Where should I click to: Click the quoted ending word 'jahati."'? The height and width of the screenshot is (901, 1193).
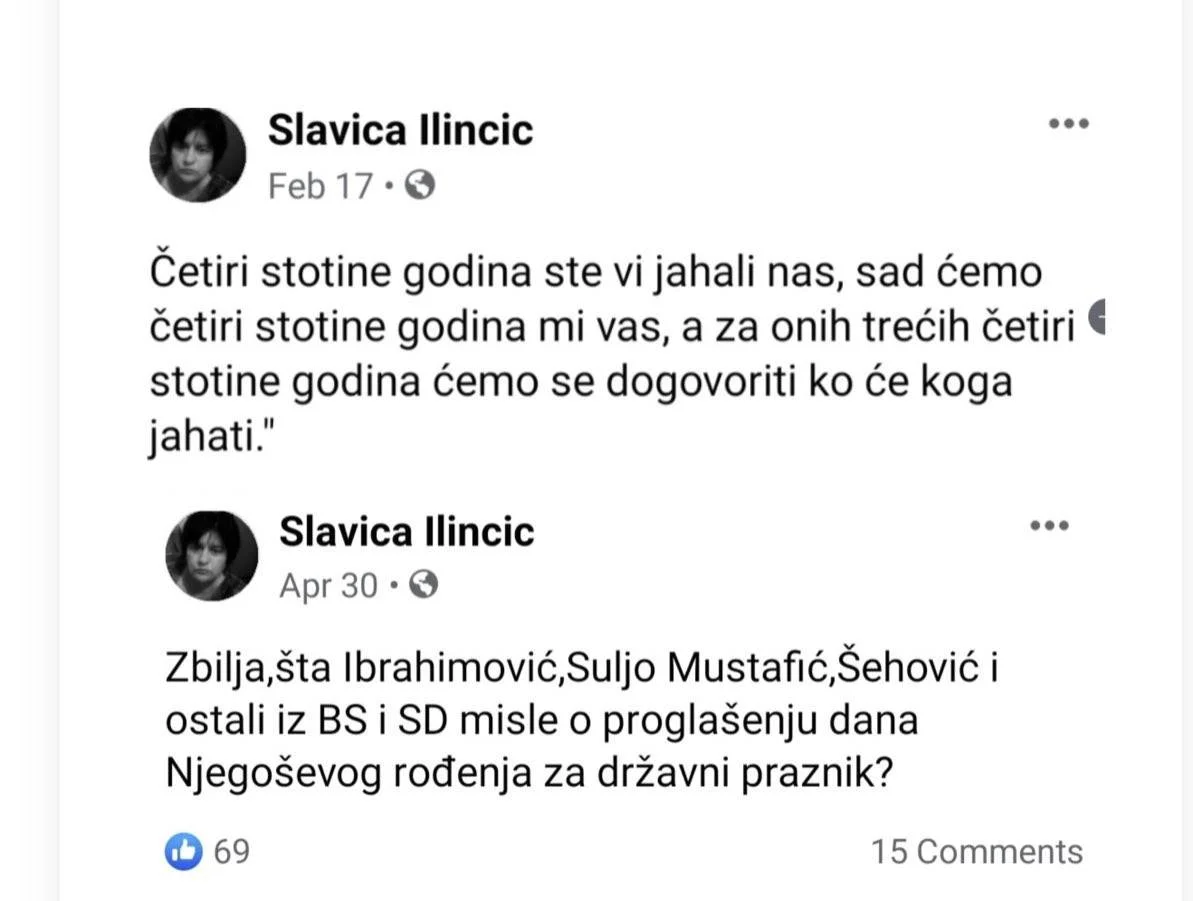[x=211, y=437]
